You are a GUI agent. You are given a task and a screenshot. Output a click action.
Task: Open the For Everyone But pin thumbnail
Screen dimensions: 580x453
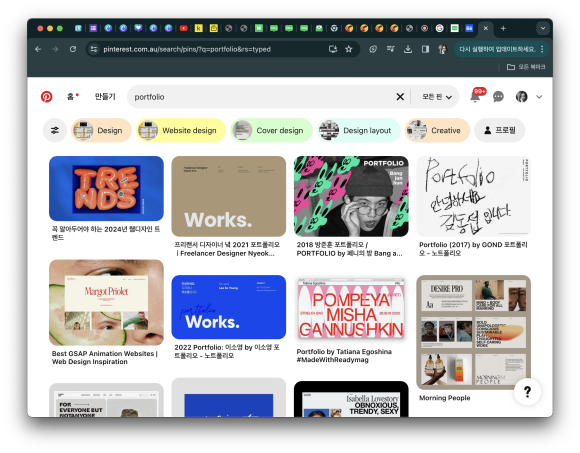(x=107, y=400)
